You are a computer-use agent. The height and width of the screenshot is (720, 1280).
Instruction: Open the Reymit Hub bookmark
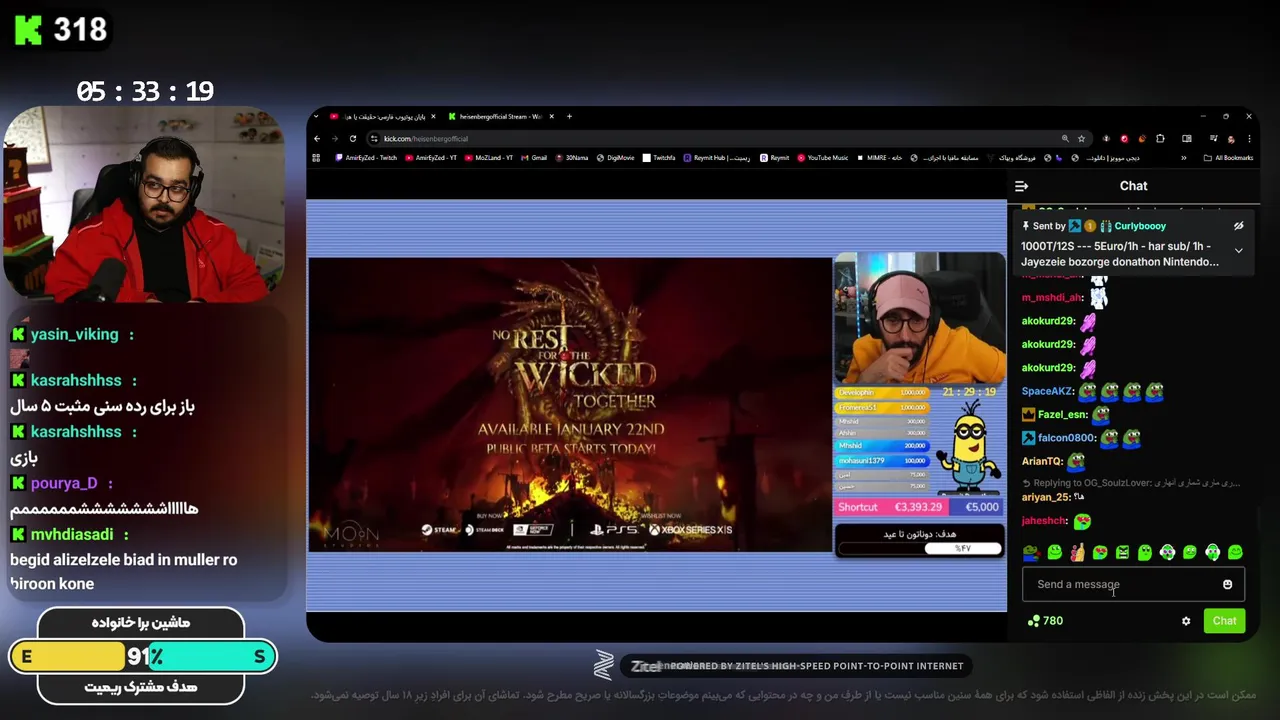pos(717,158)
